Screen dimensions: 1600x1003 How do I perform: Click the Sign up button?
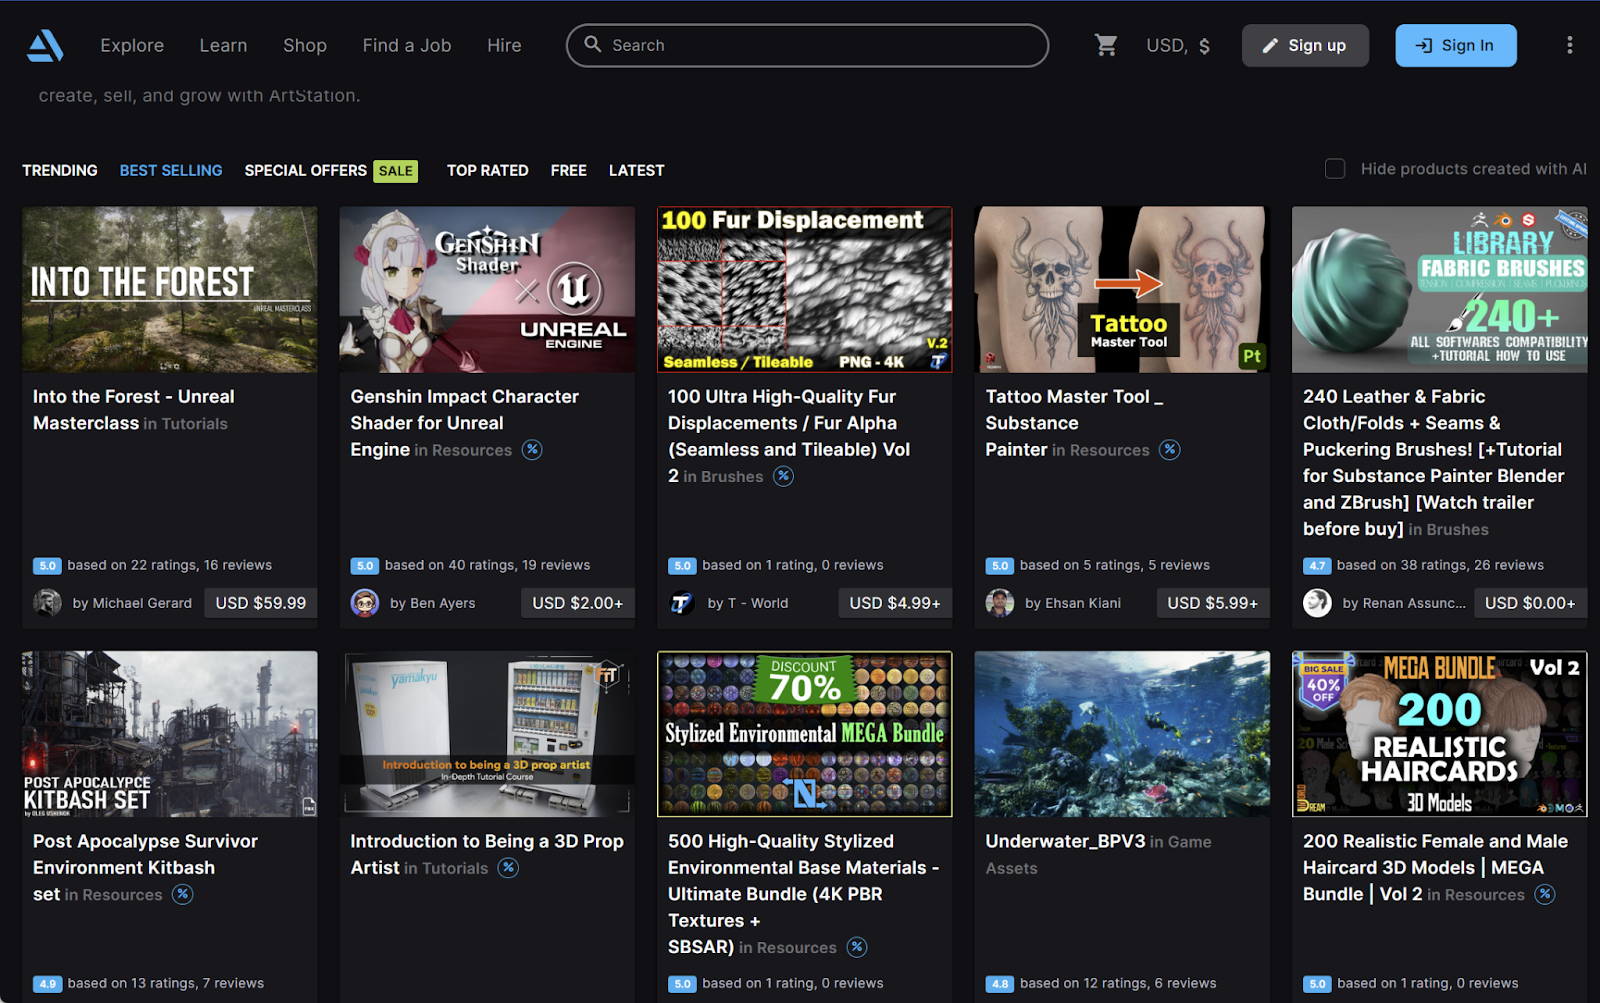coord(1305,45)
